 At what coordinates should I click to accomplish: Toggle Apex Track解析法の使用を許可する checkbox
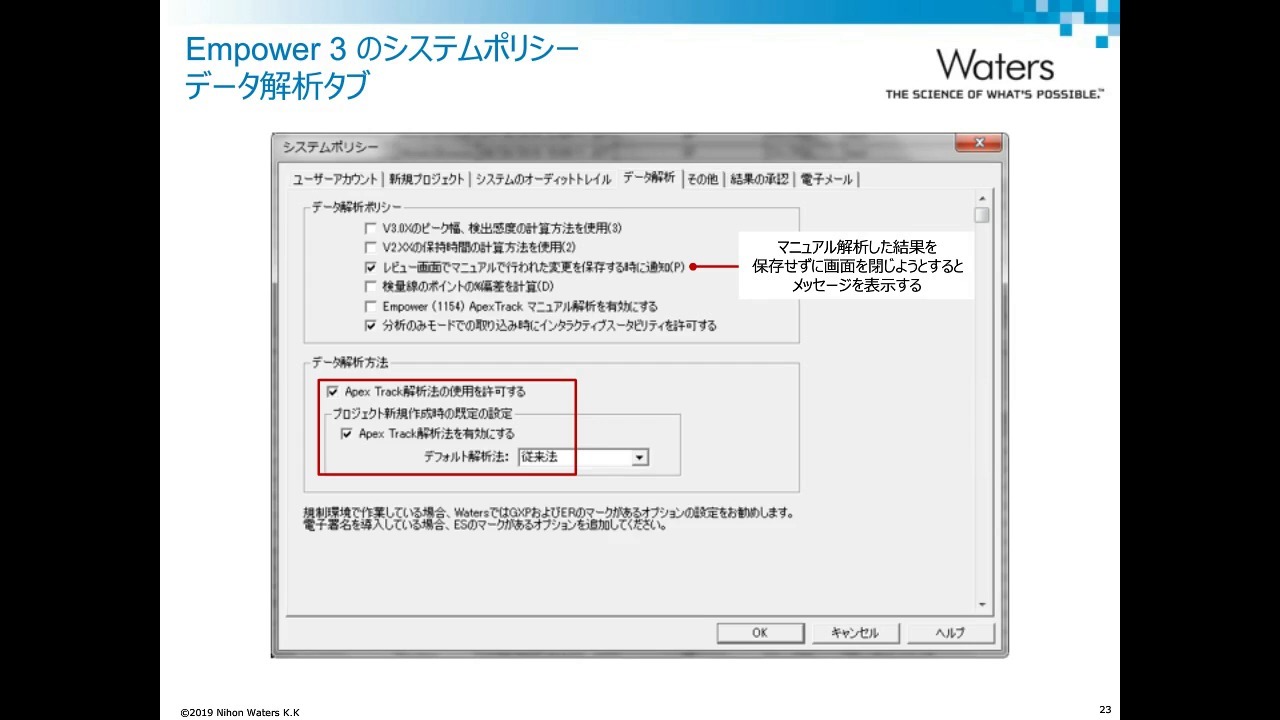pyautogui.click(x=333, y=392)
